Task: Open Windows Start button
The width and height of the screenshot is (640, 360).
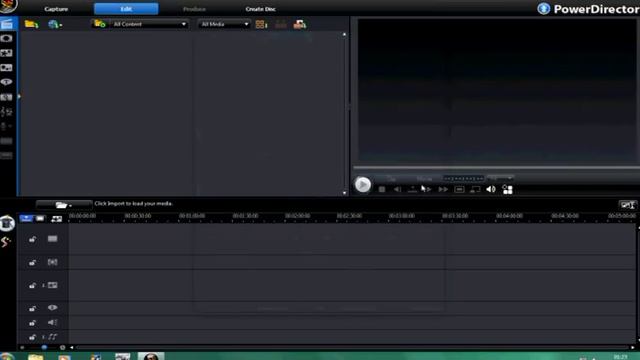Action: (7, 356)
